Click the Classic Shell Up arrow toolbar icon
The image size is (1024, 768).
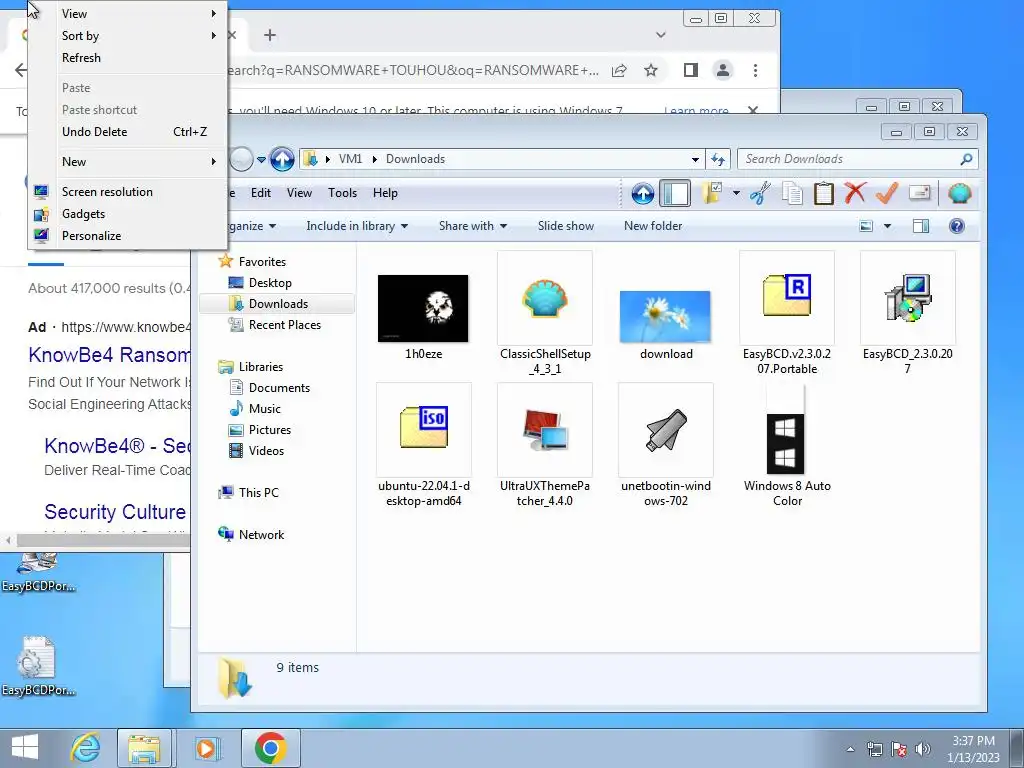[643, 193]
